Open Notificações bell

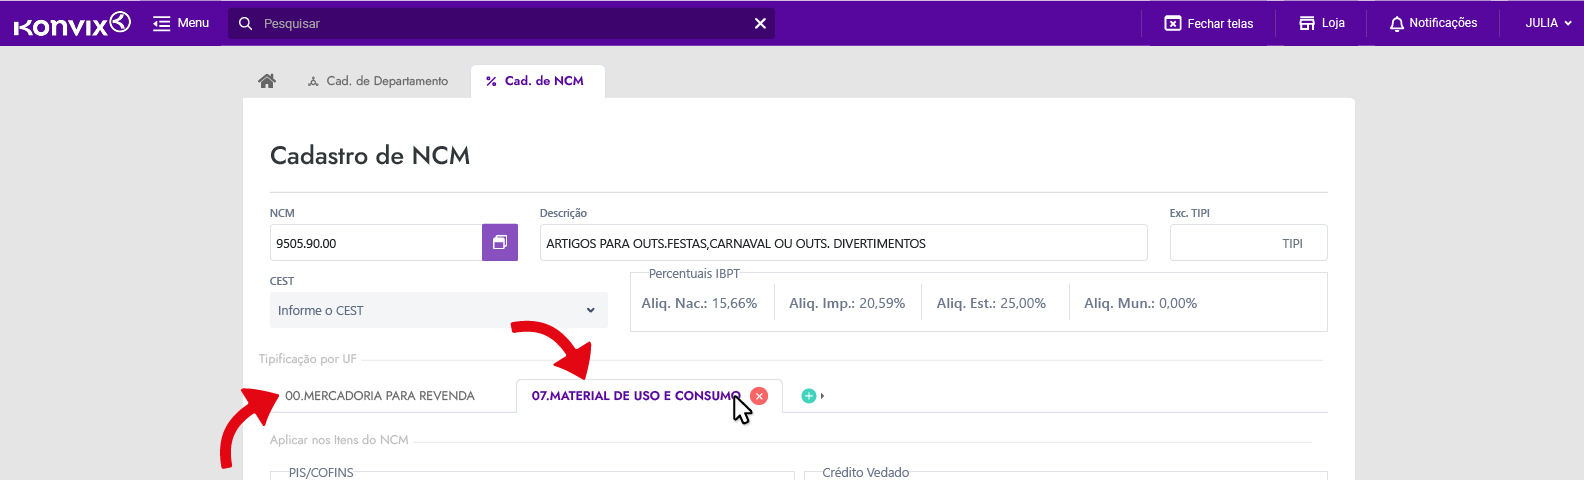click(x=1433, y=23)
